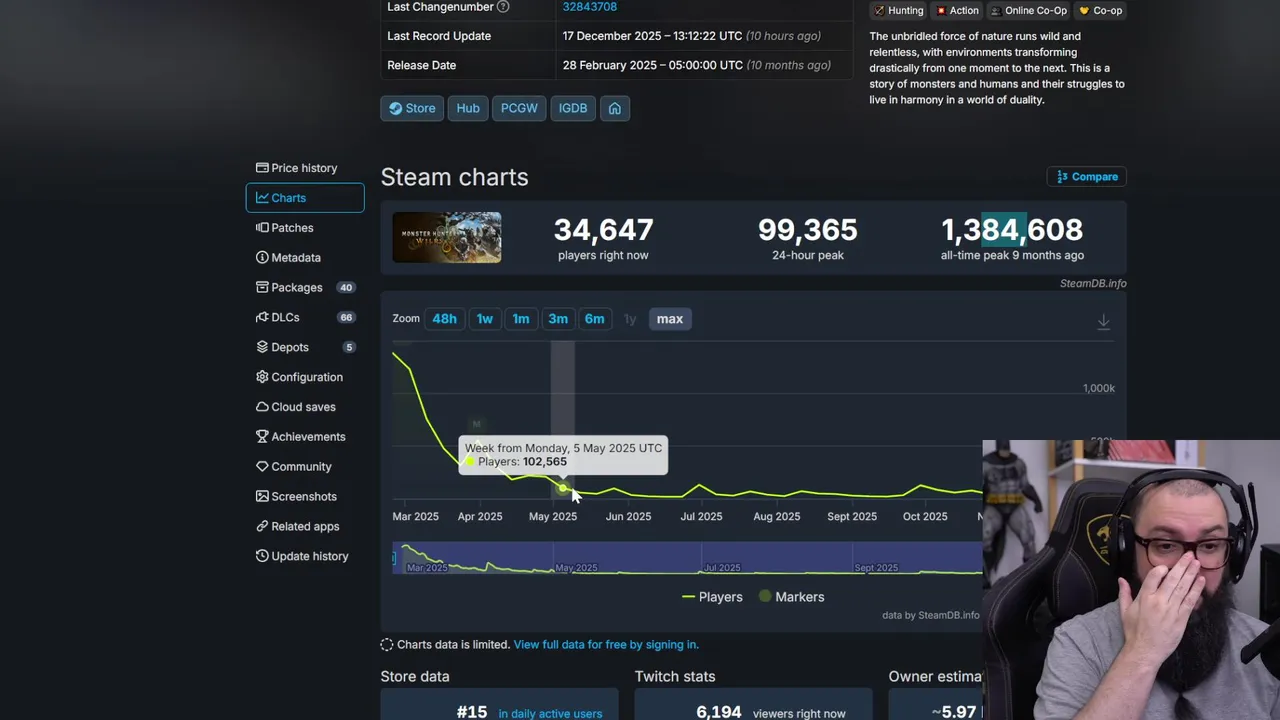Open the Cloud saves sidebar section
The image size is (1280, 720).
(305, 407)
